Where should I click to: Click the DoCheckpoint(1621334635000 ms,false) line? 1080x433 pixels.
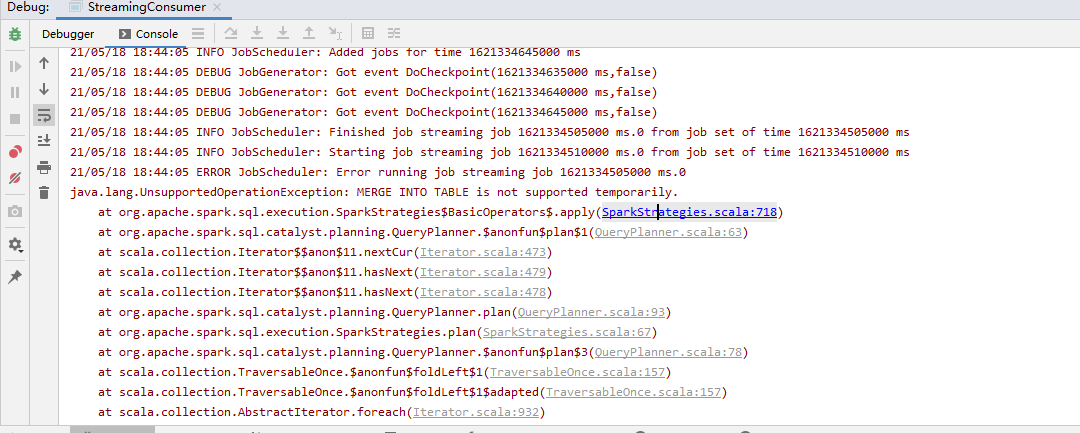tap(364, 72)
